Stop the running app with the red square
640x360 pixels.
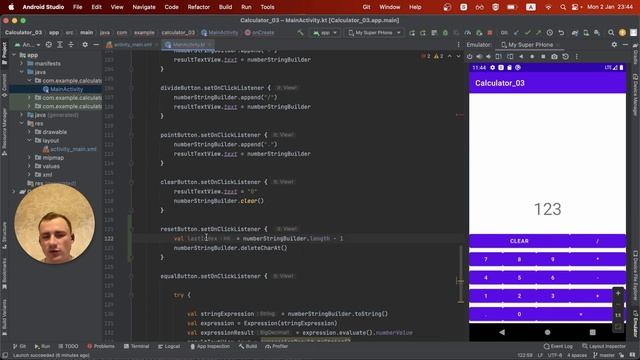click(x=490, y=33)
